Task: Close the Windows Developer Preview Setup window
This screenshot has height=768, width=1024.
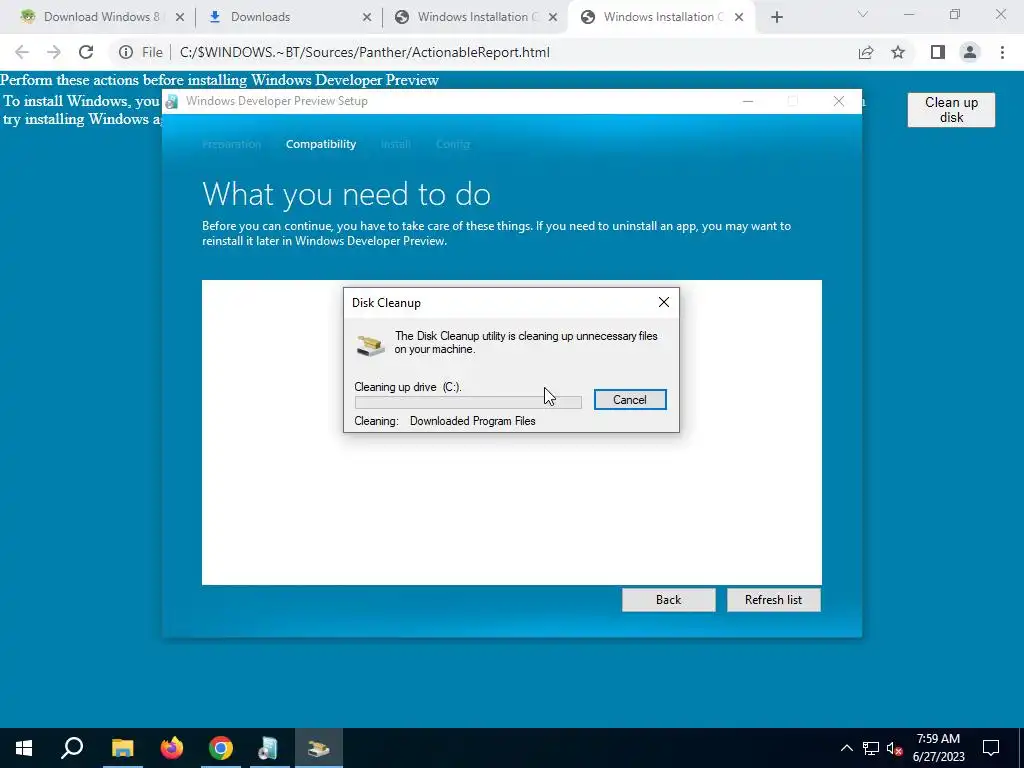Action: coord(839,101)
